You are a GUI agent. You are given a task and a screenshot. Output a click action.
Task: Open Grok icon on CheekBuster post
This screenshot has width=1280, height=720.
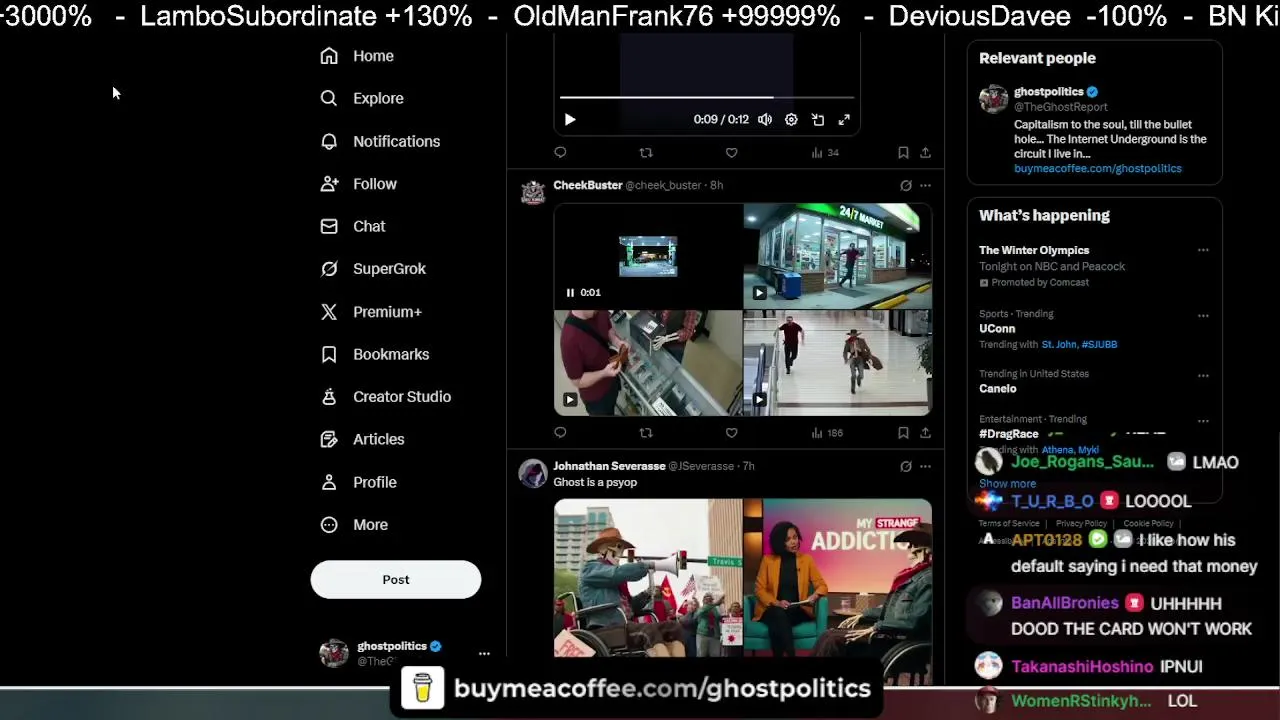pos(906,186)
